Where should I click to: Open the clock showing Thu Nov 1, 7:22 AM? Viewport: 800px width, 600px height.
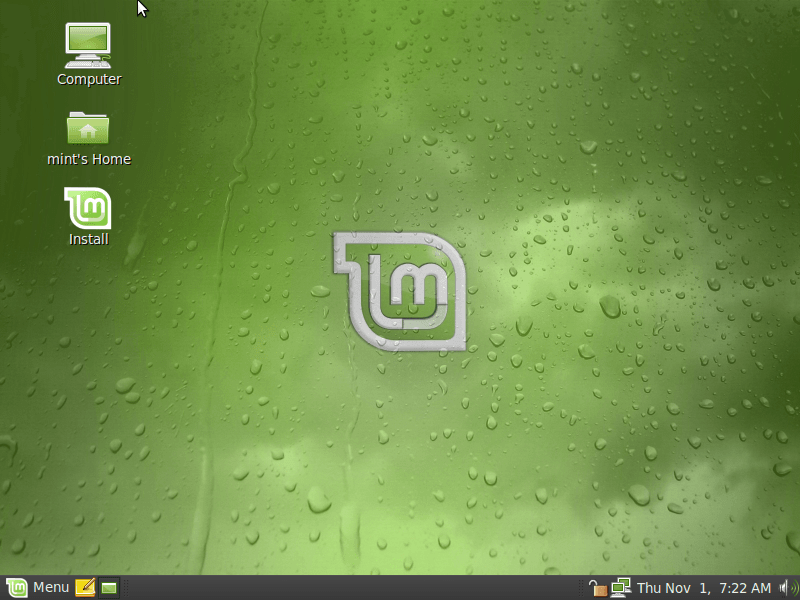(x=704, y=588)
